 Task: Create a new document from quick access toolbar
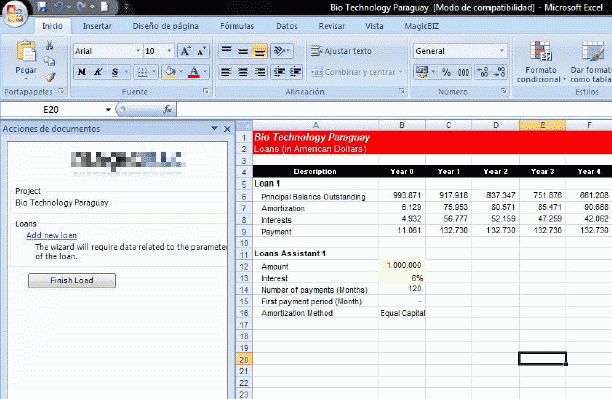(104, 7)
